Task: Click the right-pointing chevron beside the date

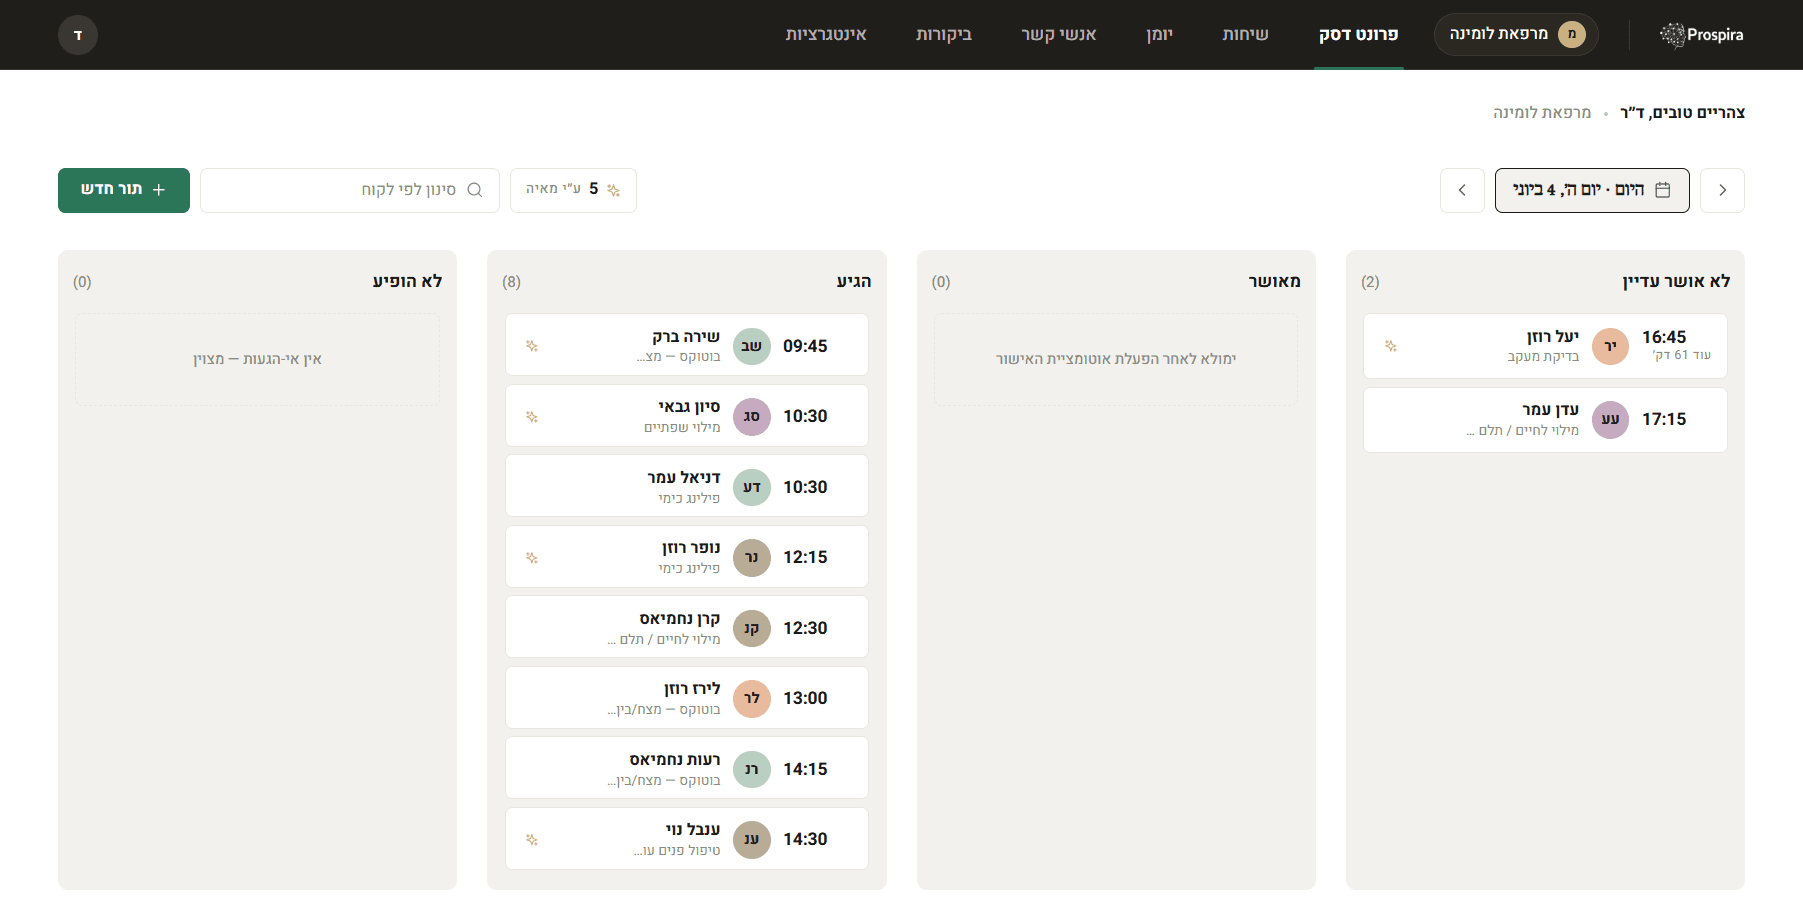Action: (1722, 190)
